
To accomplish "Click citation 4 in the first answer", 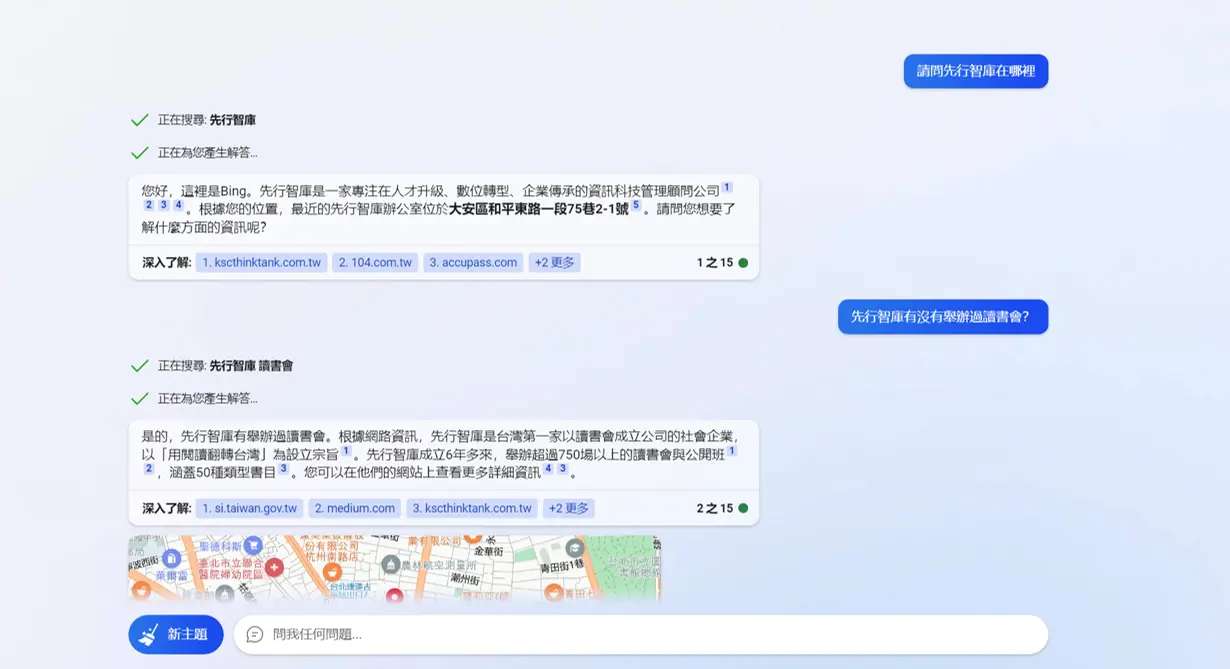I will [x=178, y=205].
